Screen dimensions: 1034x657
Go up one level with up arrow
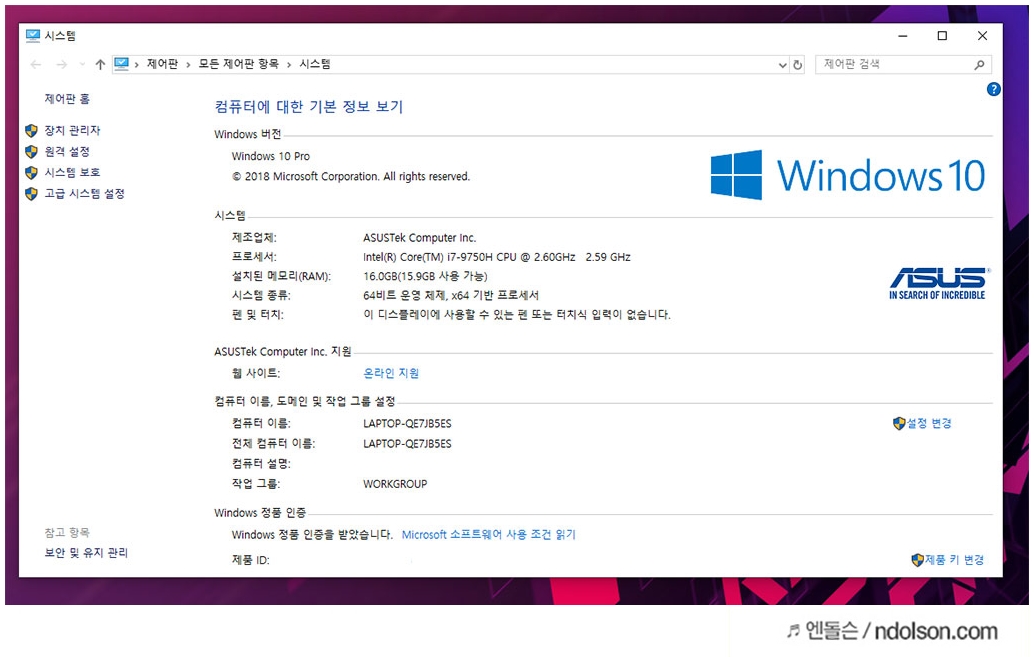(x=100, y=65)
